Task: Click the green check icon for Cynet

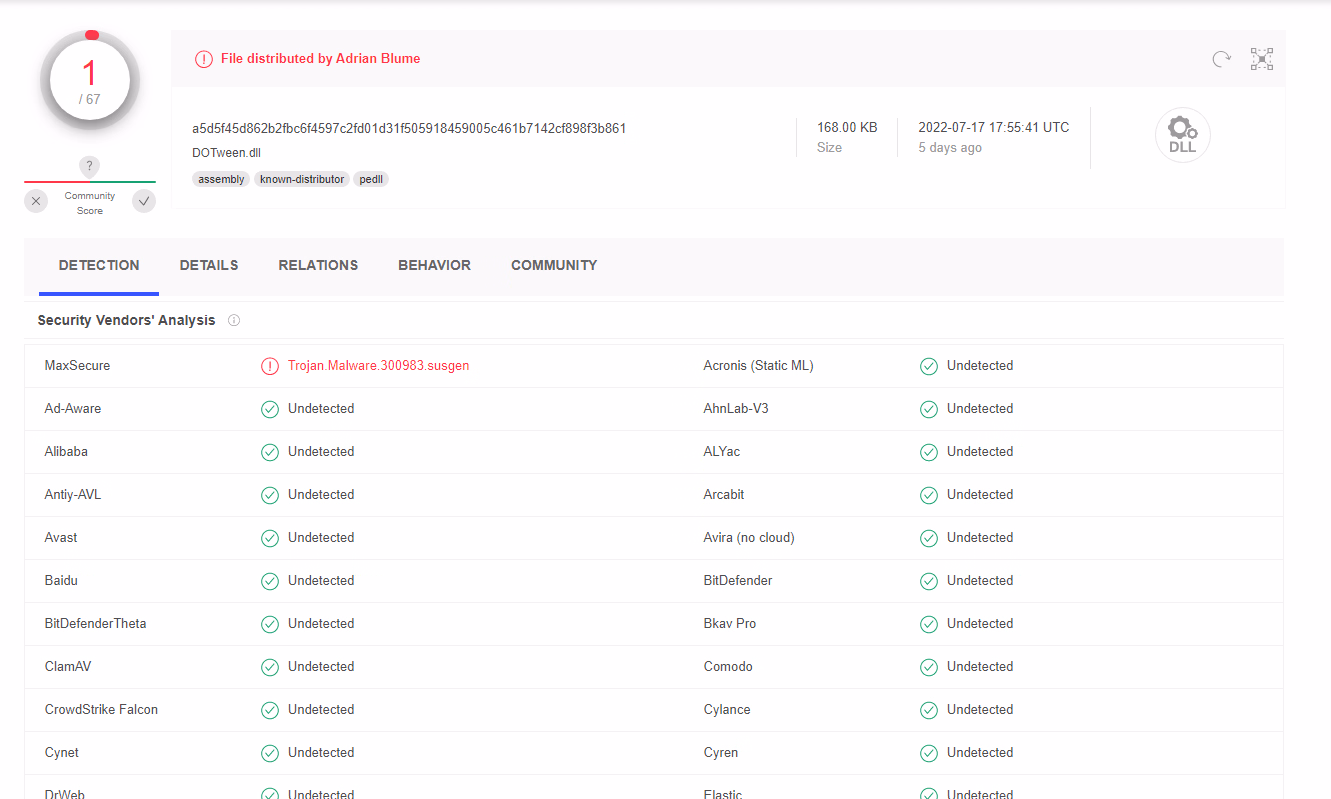Action: (270, 753)
